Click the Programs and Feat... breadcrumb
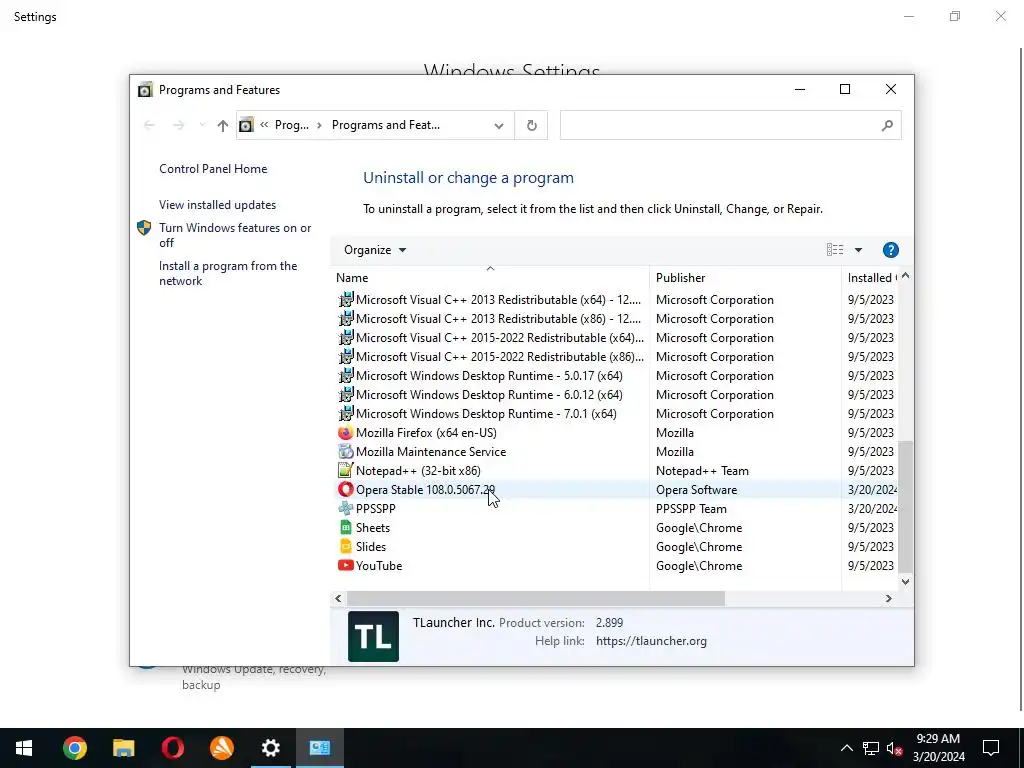The height and width of the screenshot is (768, 1024). coord(385,125)
